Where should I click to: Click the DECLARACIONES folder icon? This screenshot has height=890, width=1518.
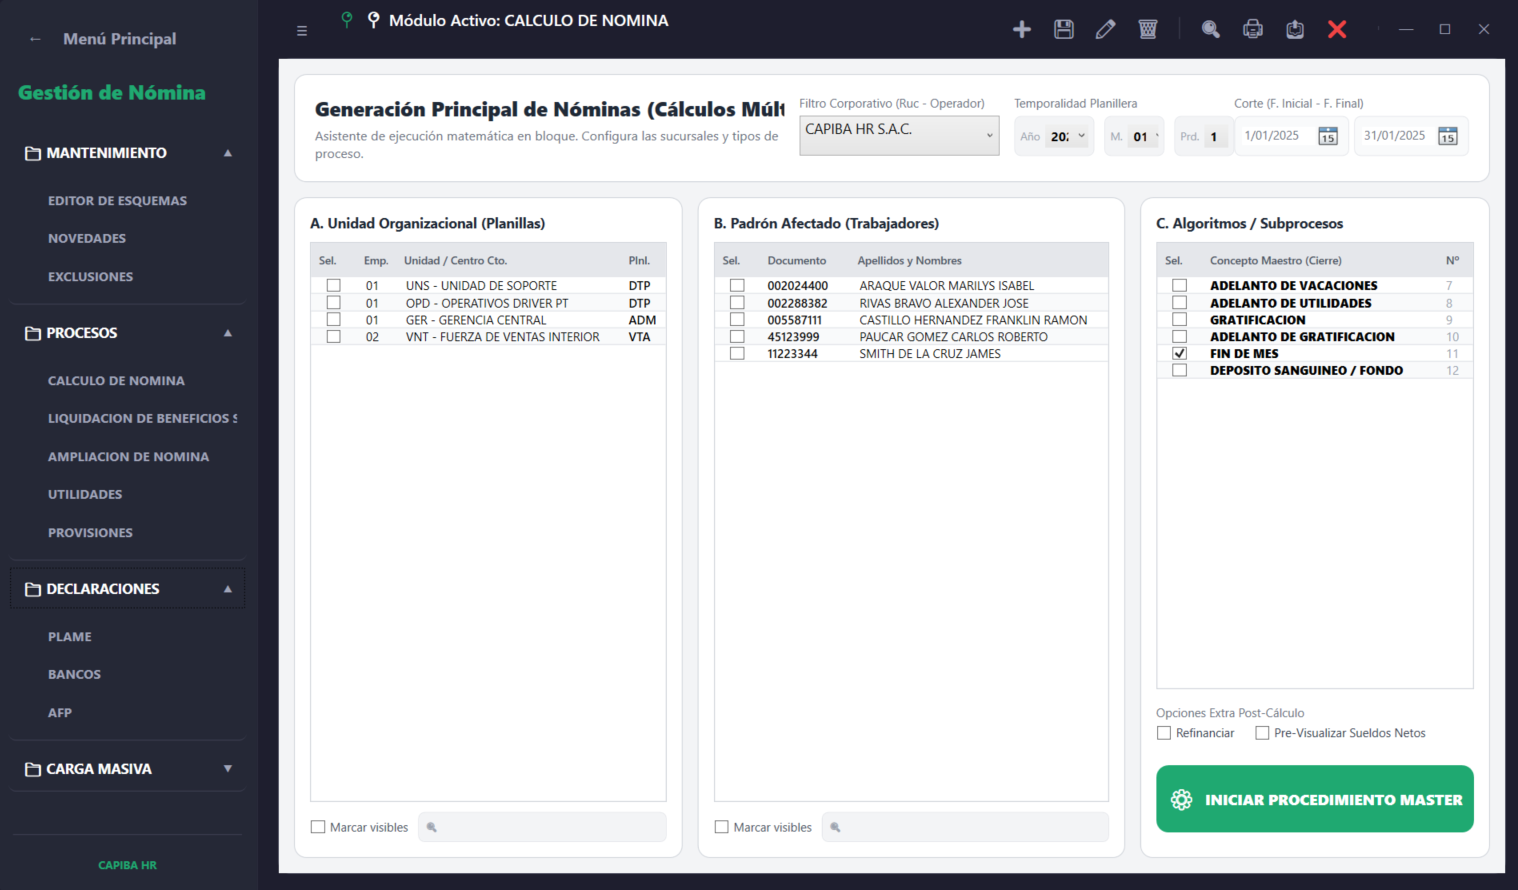tap(33, 589)
